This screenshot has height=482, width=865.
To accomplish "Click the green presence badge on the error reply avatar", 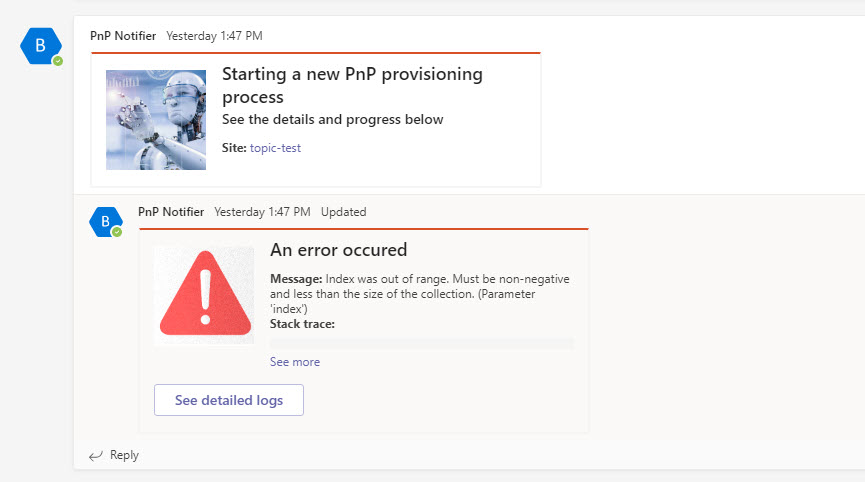I will point(117,232).
